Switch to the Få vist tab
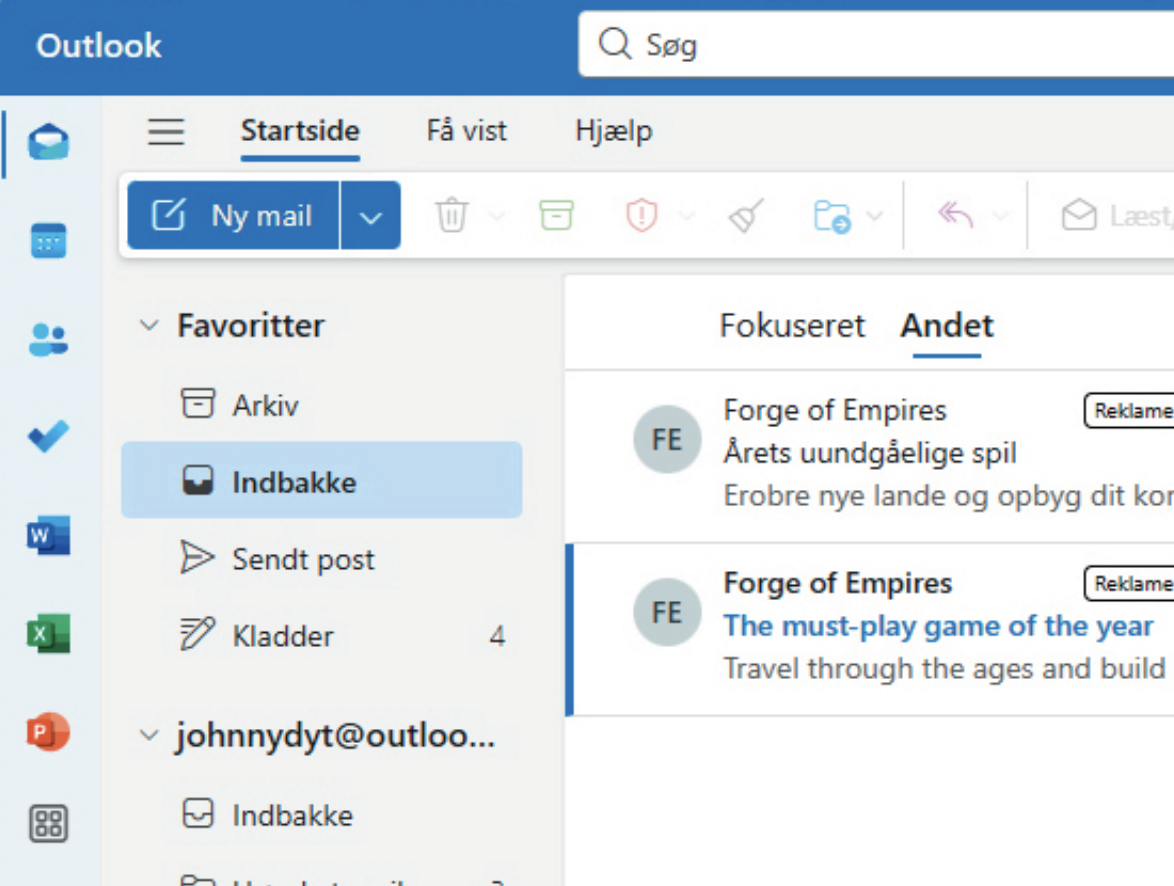The image size is (1174, 886). pyautogui.click(x=466, y=131)
